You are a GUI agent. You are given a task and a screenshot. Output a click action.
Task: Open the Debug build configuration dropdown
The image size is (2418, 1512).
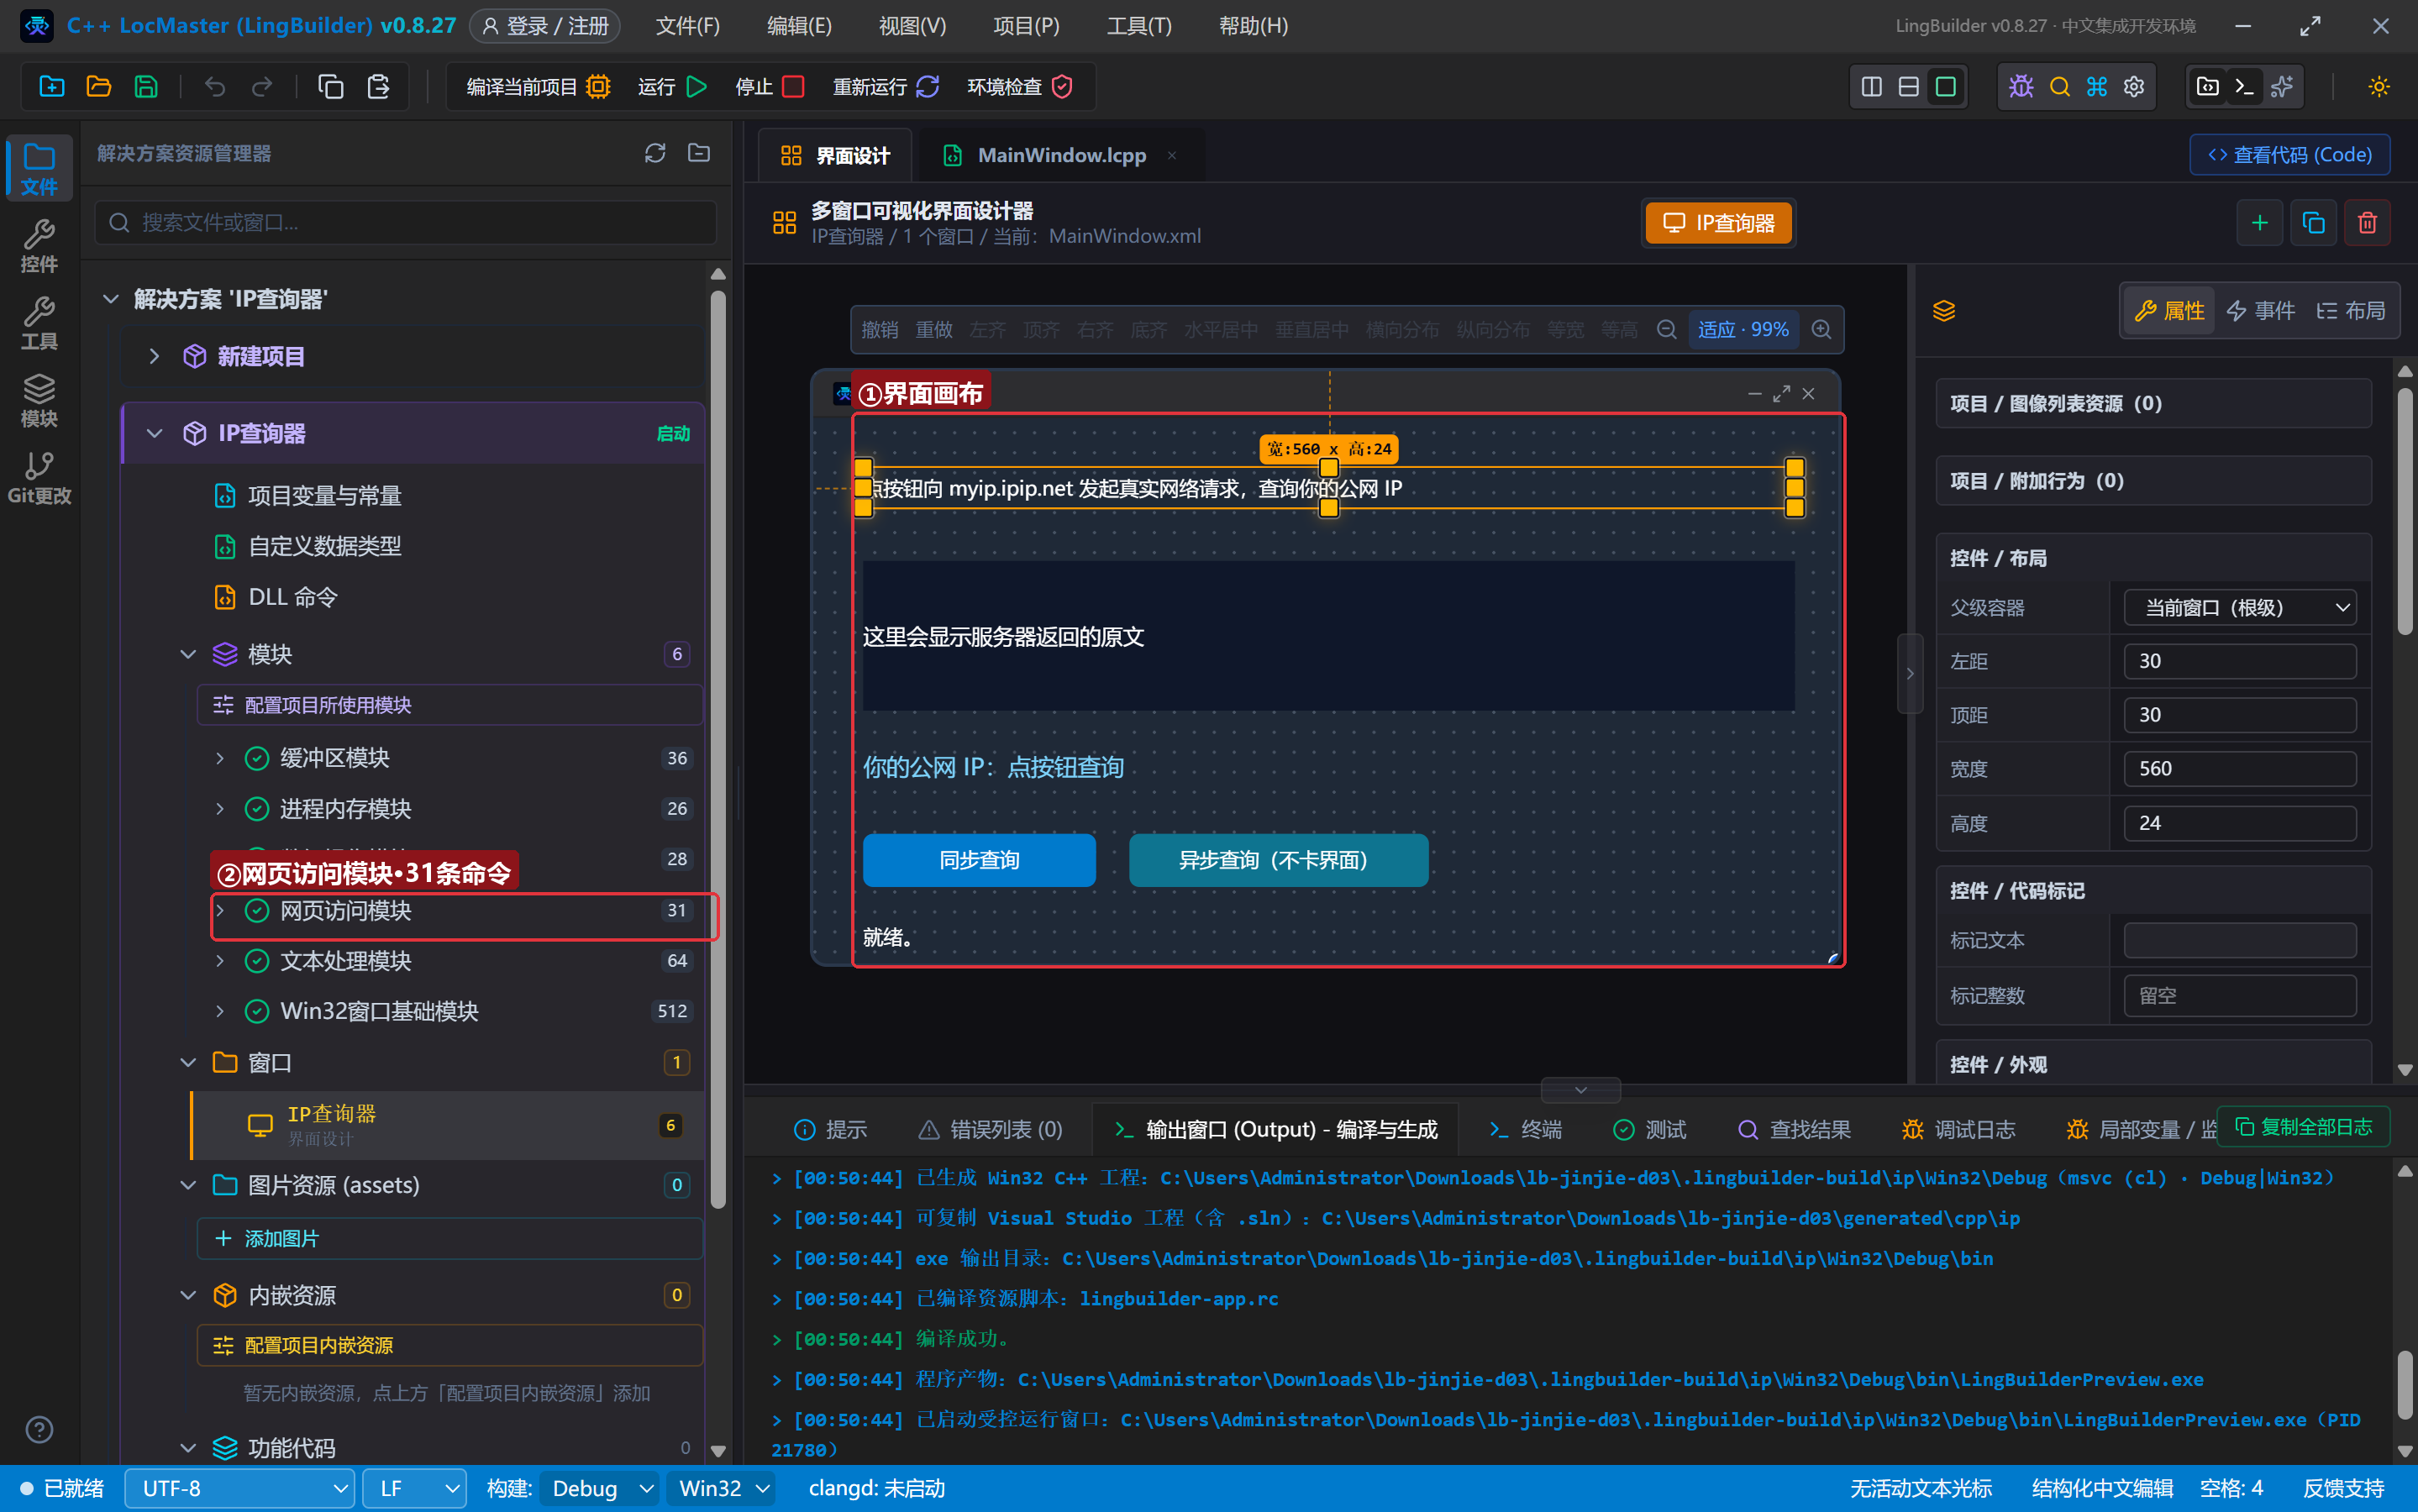click(600, 1489)
